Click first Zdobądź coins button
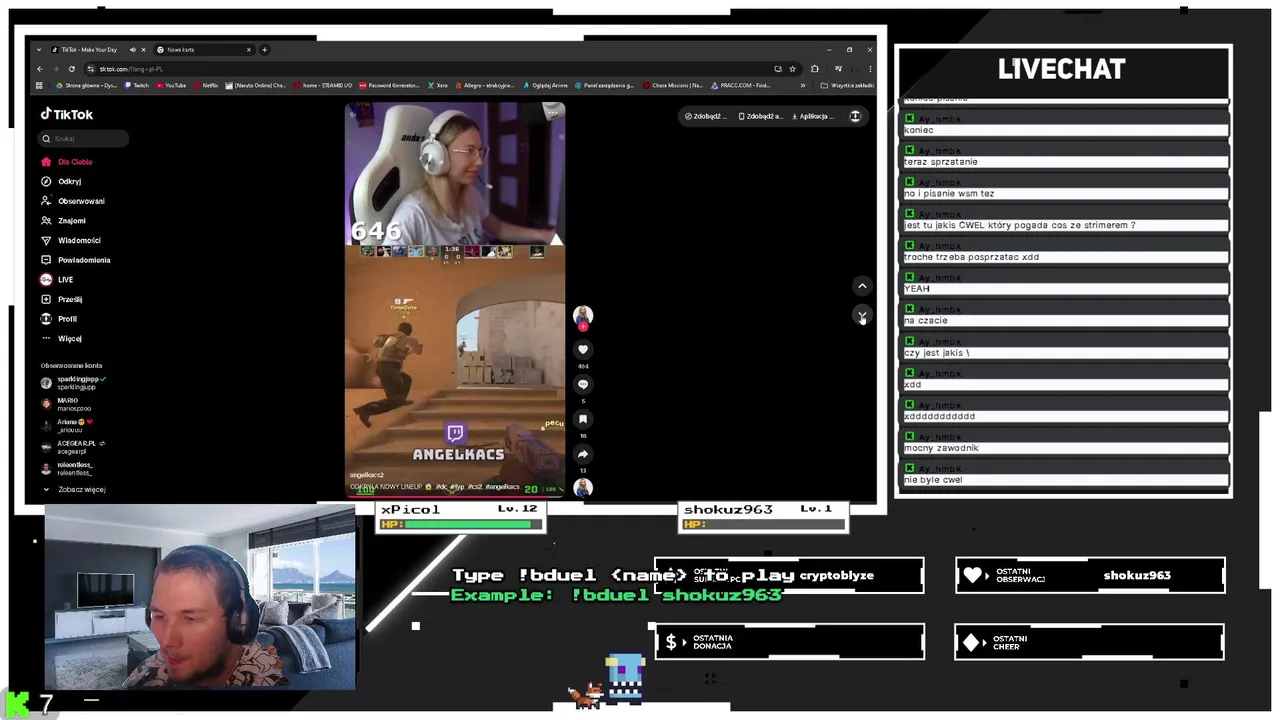Viewport: 1280px width, 720px height. coord(706,116)
